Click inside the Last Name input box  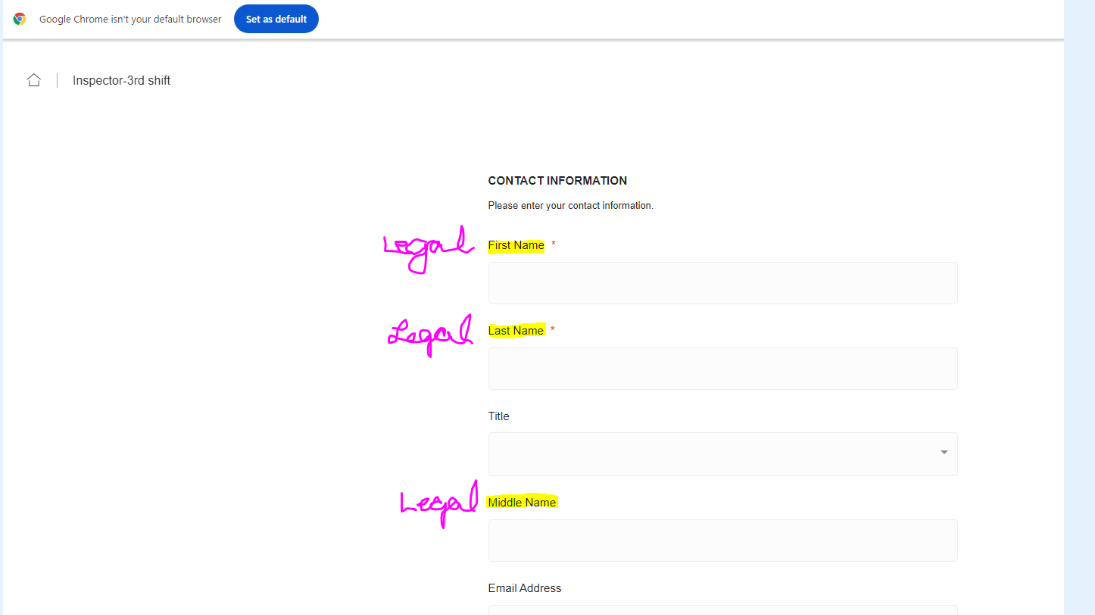[722, 368]
